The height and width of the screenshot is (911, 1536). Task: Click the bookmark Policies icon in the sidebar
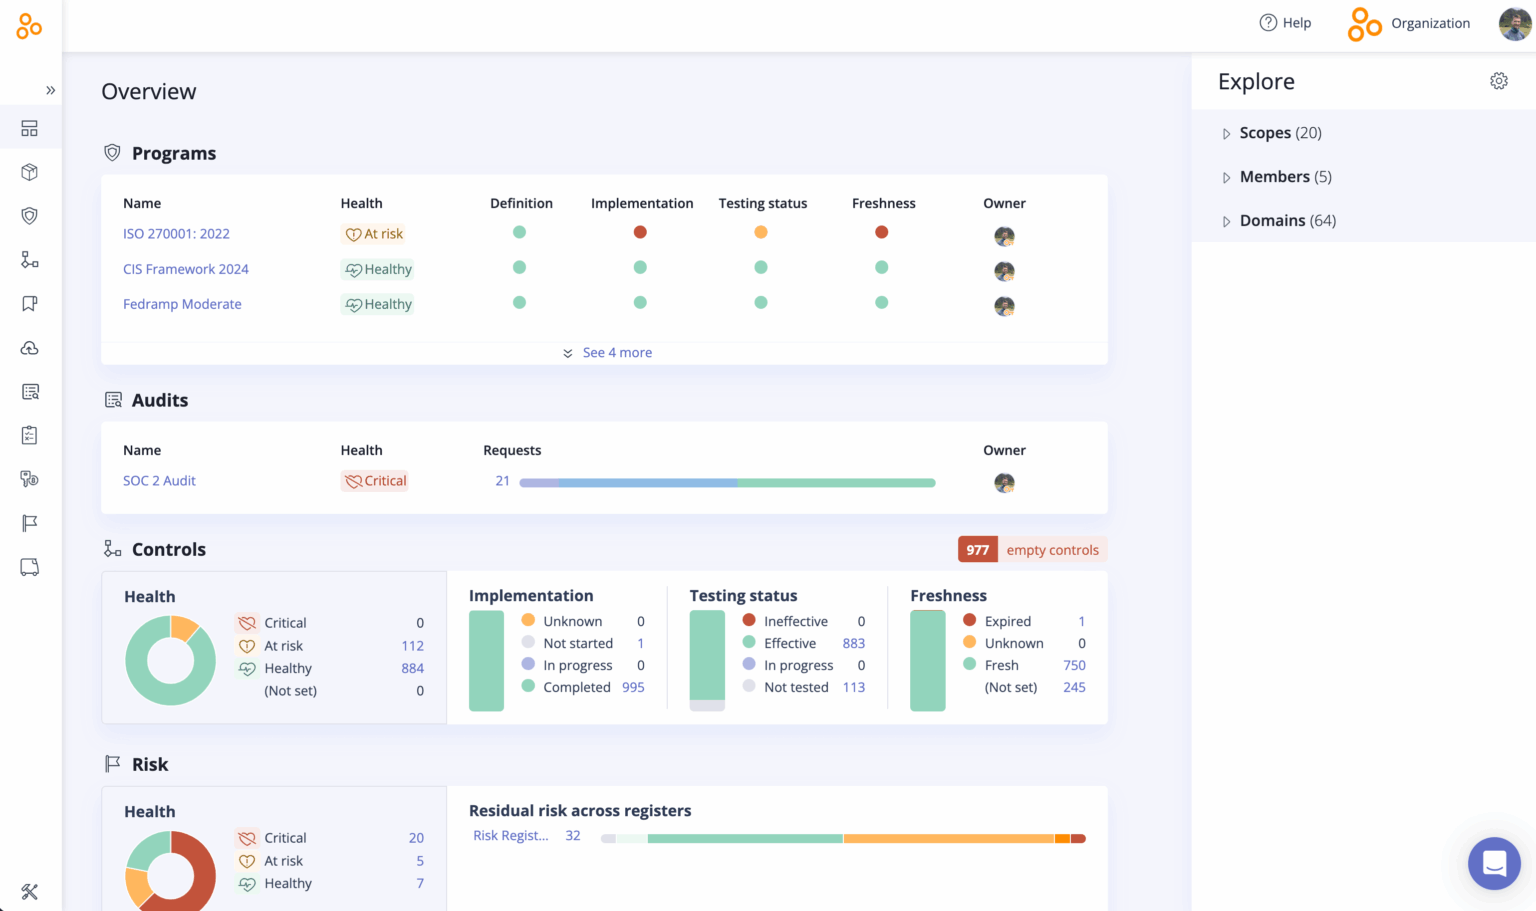pyautogui.click(x=29, y=303)
